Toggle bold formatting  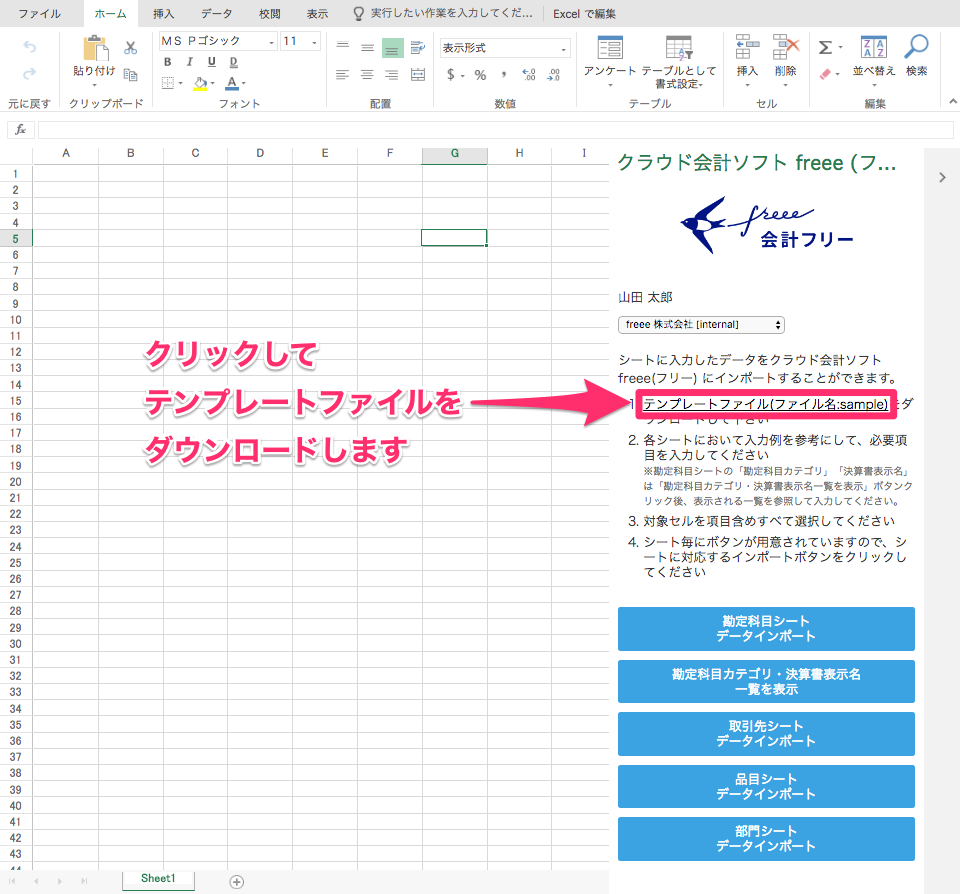pyautogui.click(x=168, y=62)
